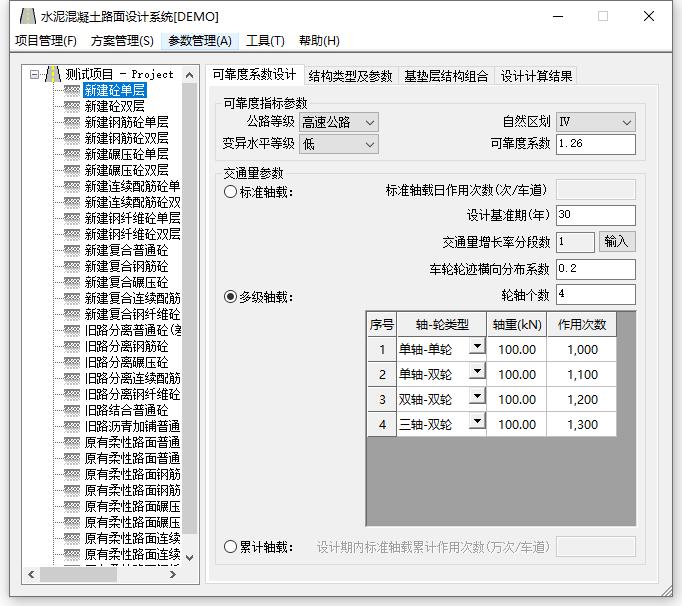Select the 多级轴载 radio button
The image size is (682, 606).
pyautogui.click(x=231, y=297)
